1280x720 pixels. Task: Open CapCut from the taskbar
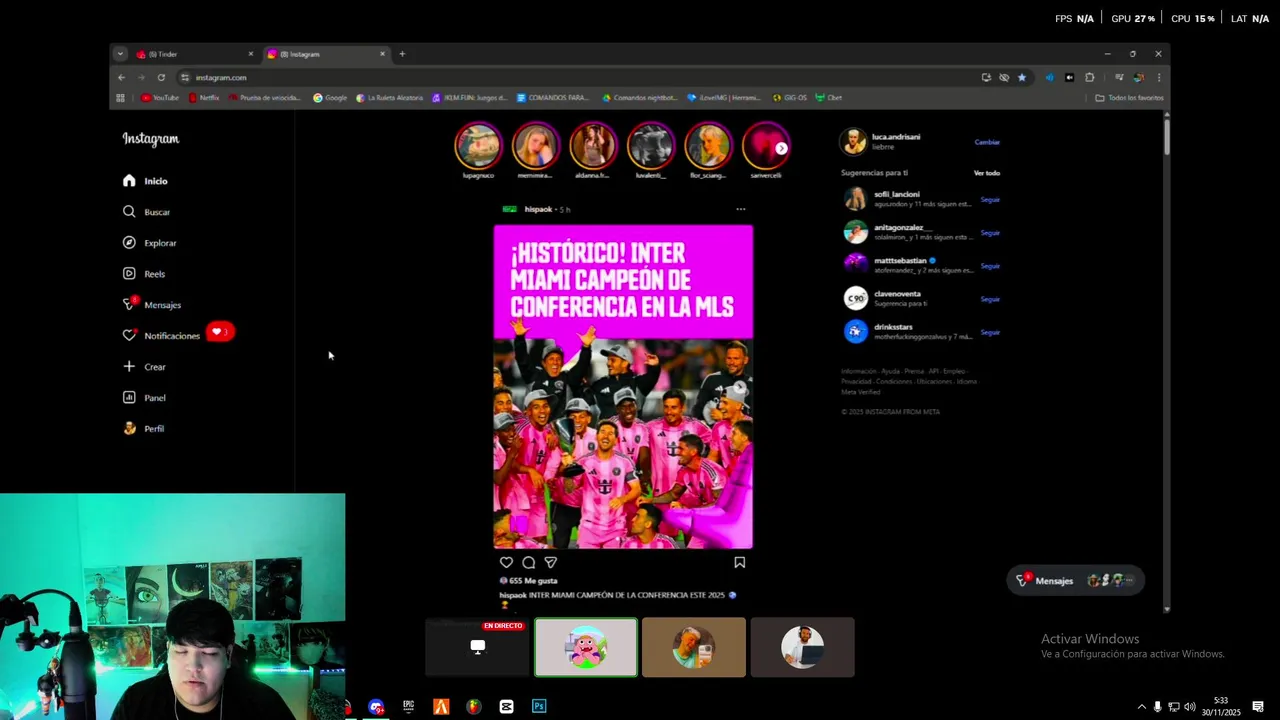506,706
